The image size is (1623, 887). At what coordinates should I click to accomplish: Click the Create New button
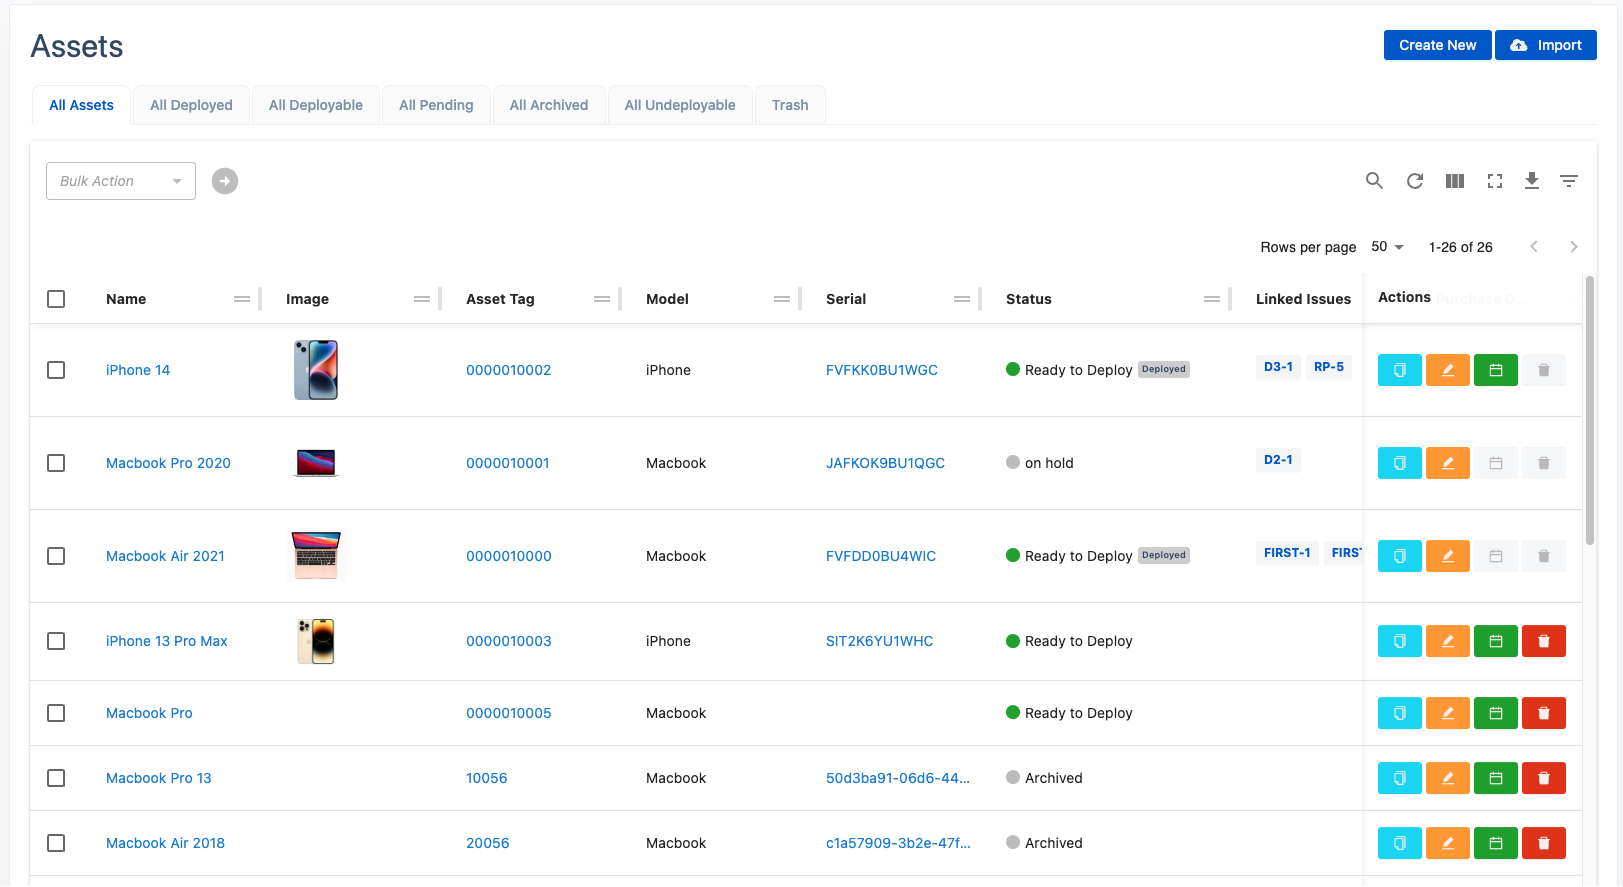1437,45
